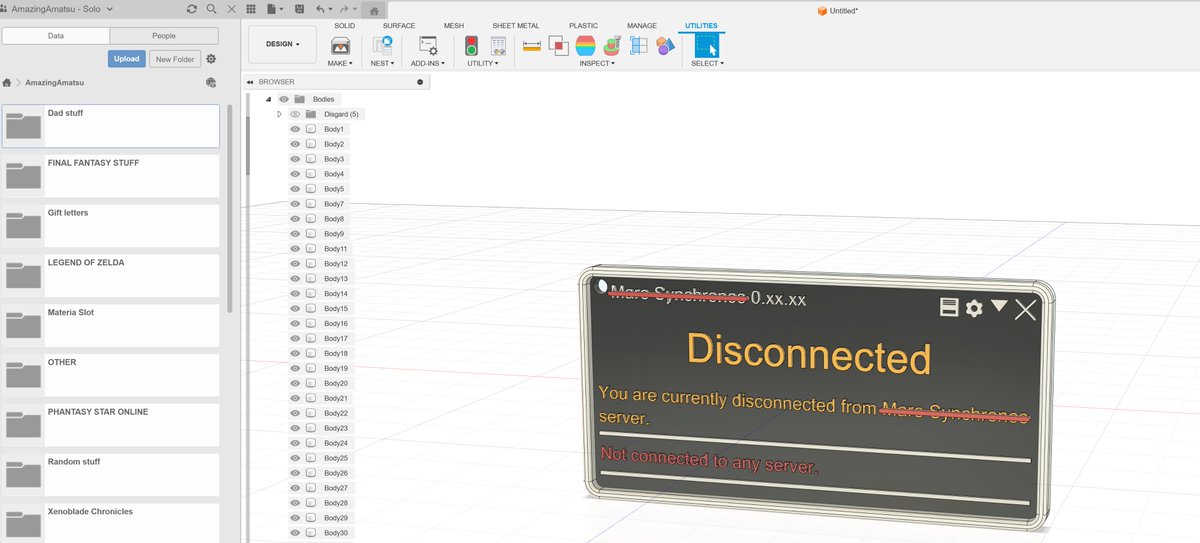The width and height of the screenshot is (1200, 543).
Task: Open data panel search magnifier
Action: coord(212,9)
